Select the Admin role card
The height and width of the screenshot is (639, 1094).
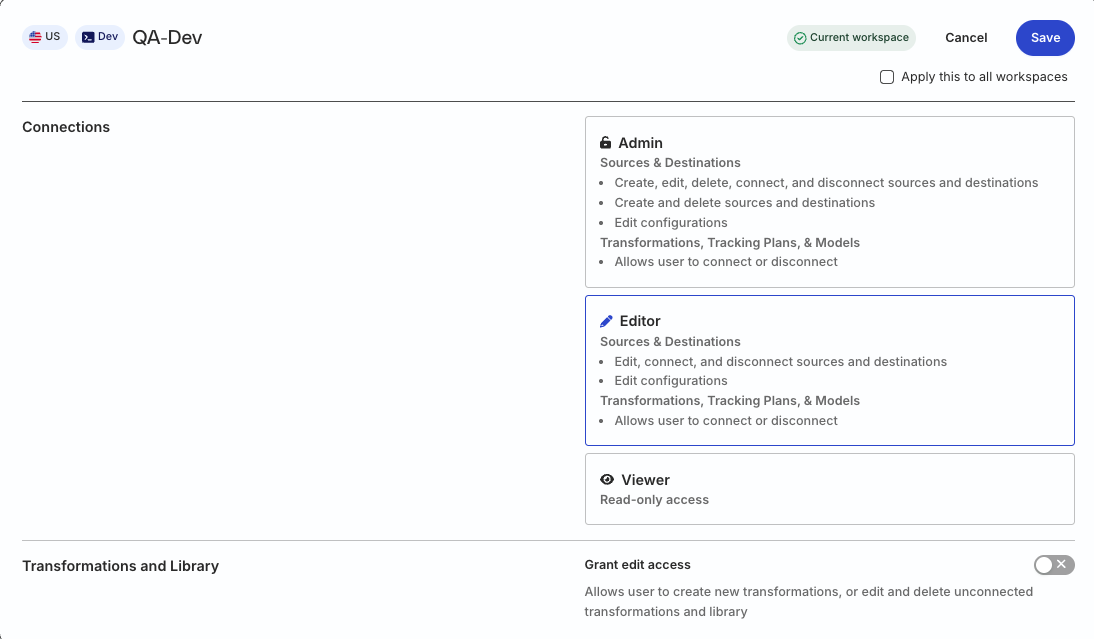pyautogui.click(x=829, y=200)
